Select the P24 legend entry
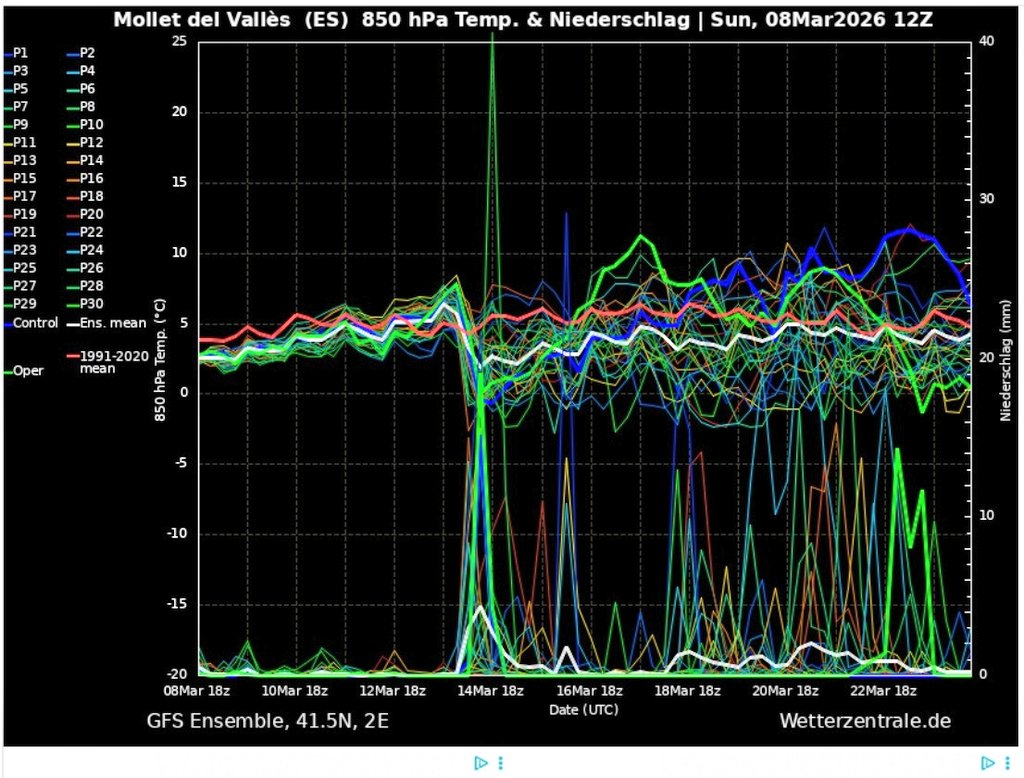The image size is (1024, 778). click(x=85, y=250)
